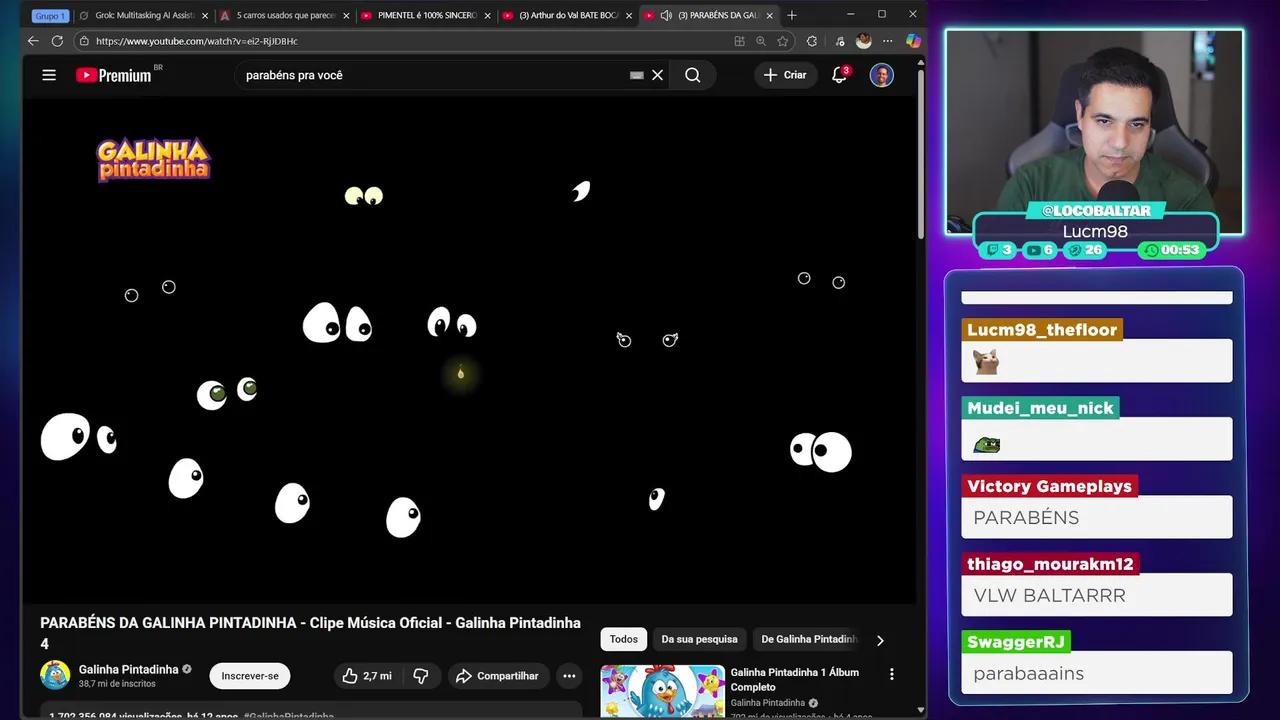Viewport: 1280px width, 720px height.
Task: Run the search with the magnifier button
Action: click(692, 75)
